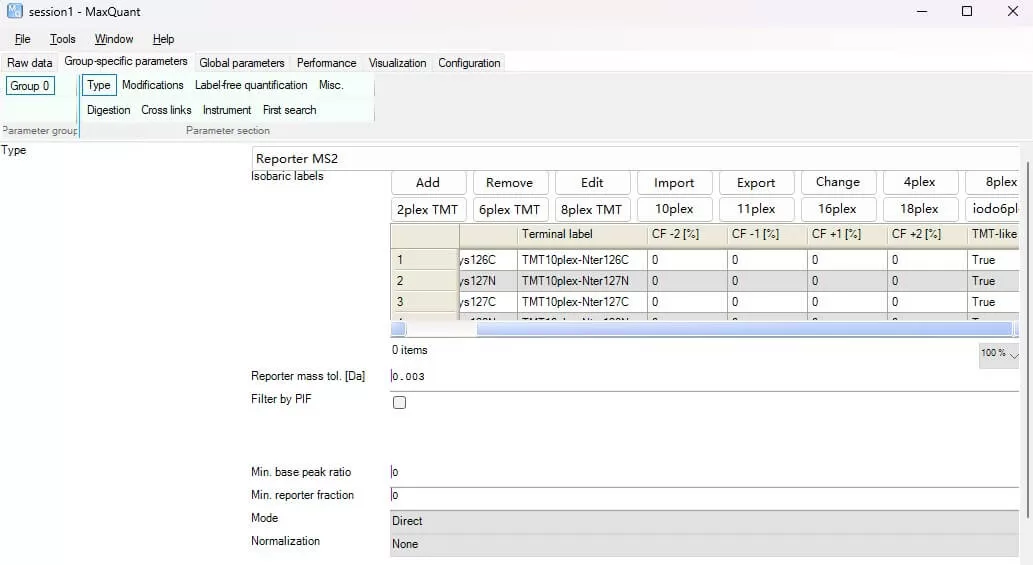Click the MaxQuant app icon in title bar
The width and height of the screenshot is (1033, 565).
14,11
